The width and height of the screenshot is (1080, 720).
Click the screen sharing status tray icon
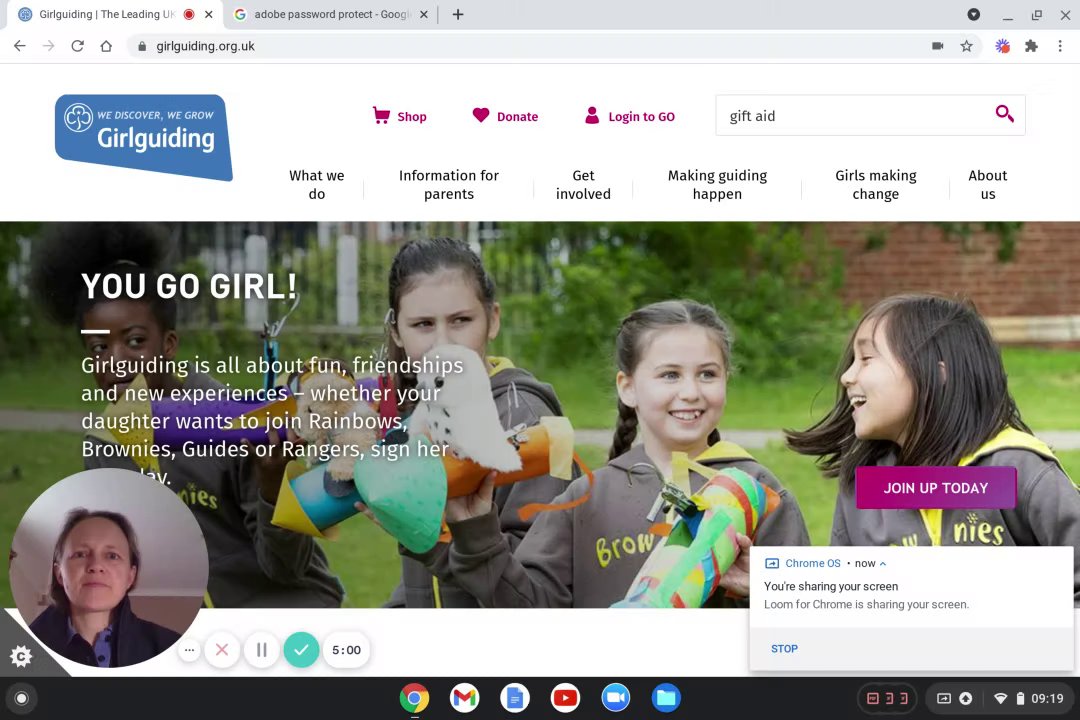944,699
